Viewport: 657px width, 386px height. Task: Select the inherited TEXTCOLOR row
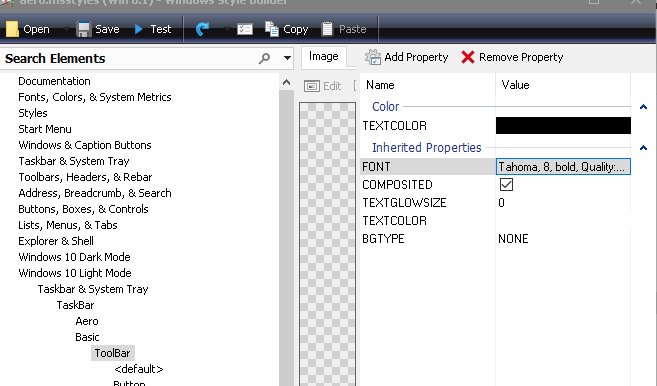point(495,221)
